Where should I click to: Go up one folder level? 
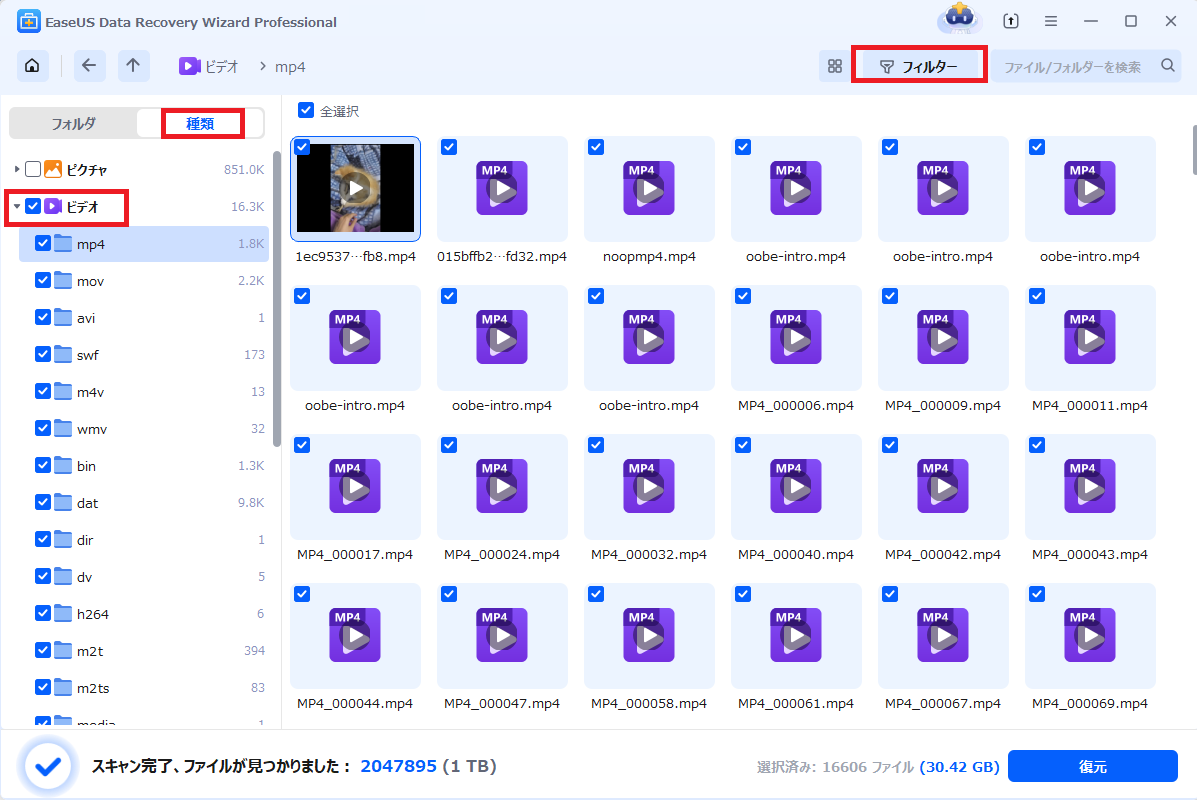point(133,66)
